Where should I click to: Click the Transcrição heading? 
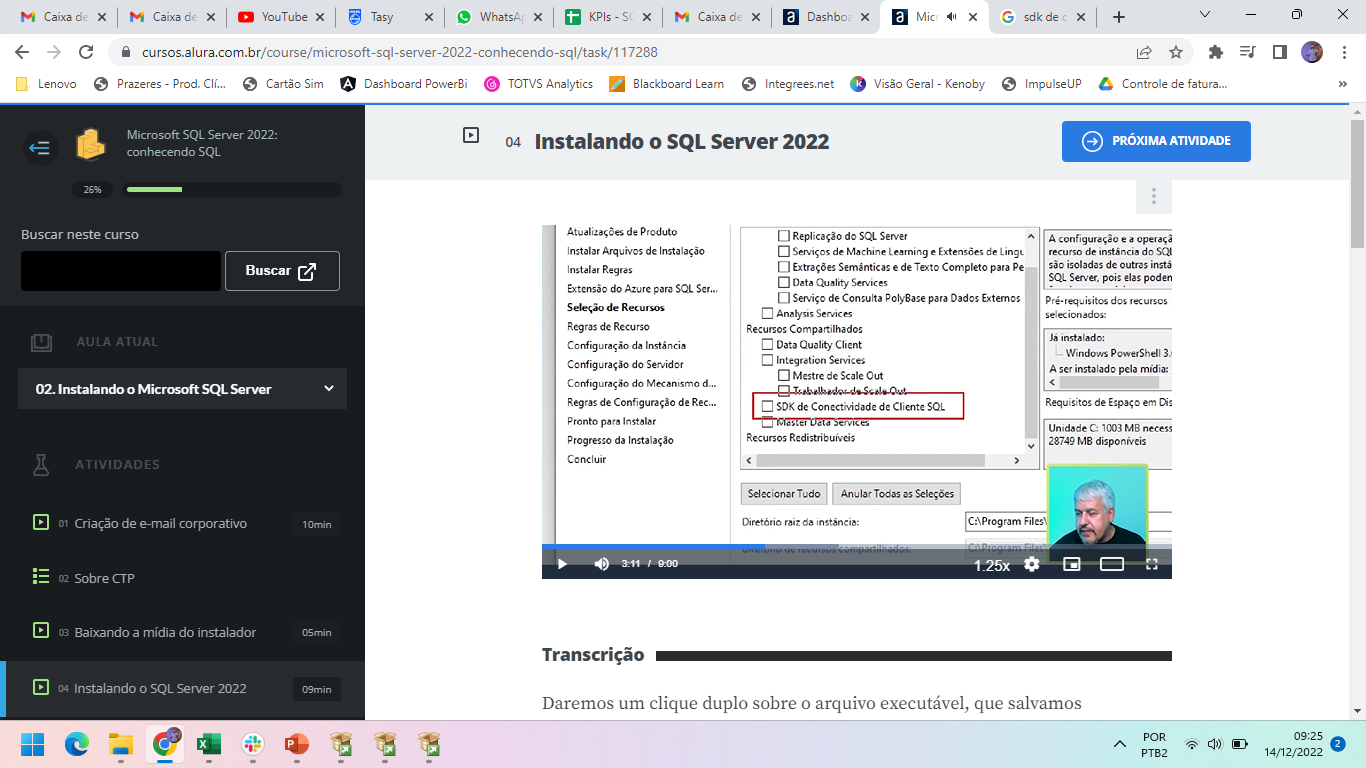(593, 655)
